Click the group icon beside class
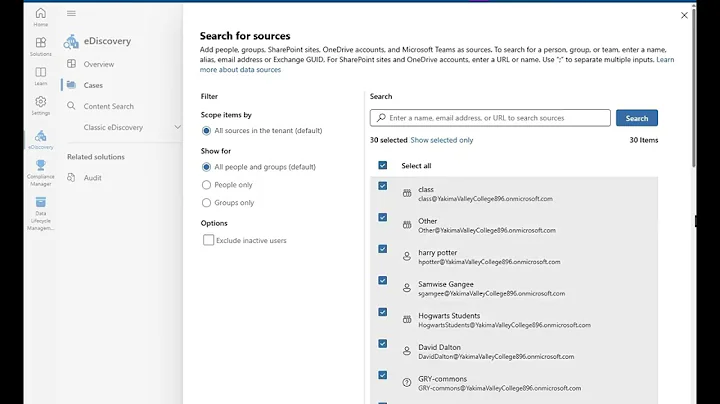This screenshot has width=720, height=404. pos(407,193)
